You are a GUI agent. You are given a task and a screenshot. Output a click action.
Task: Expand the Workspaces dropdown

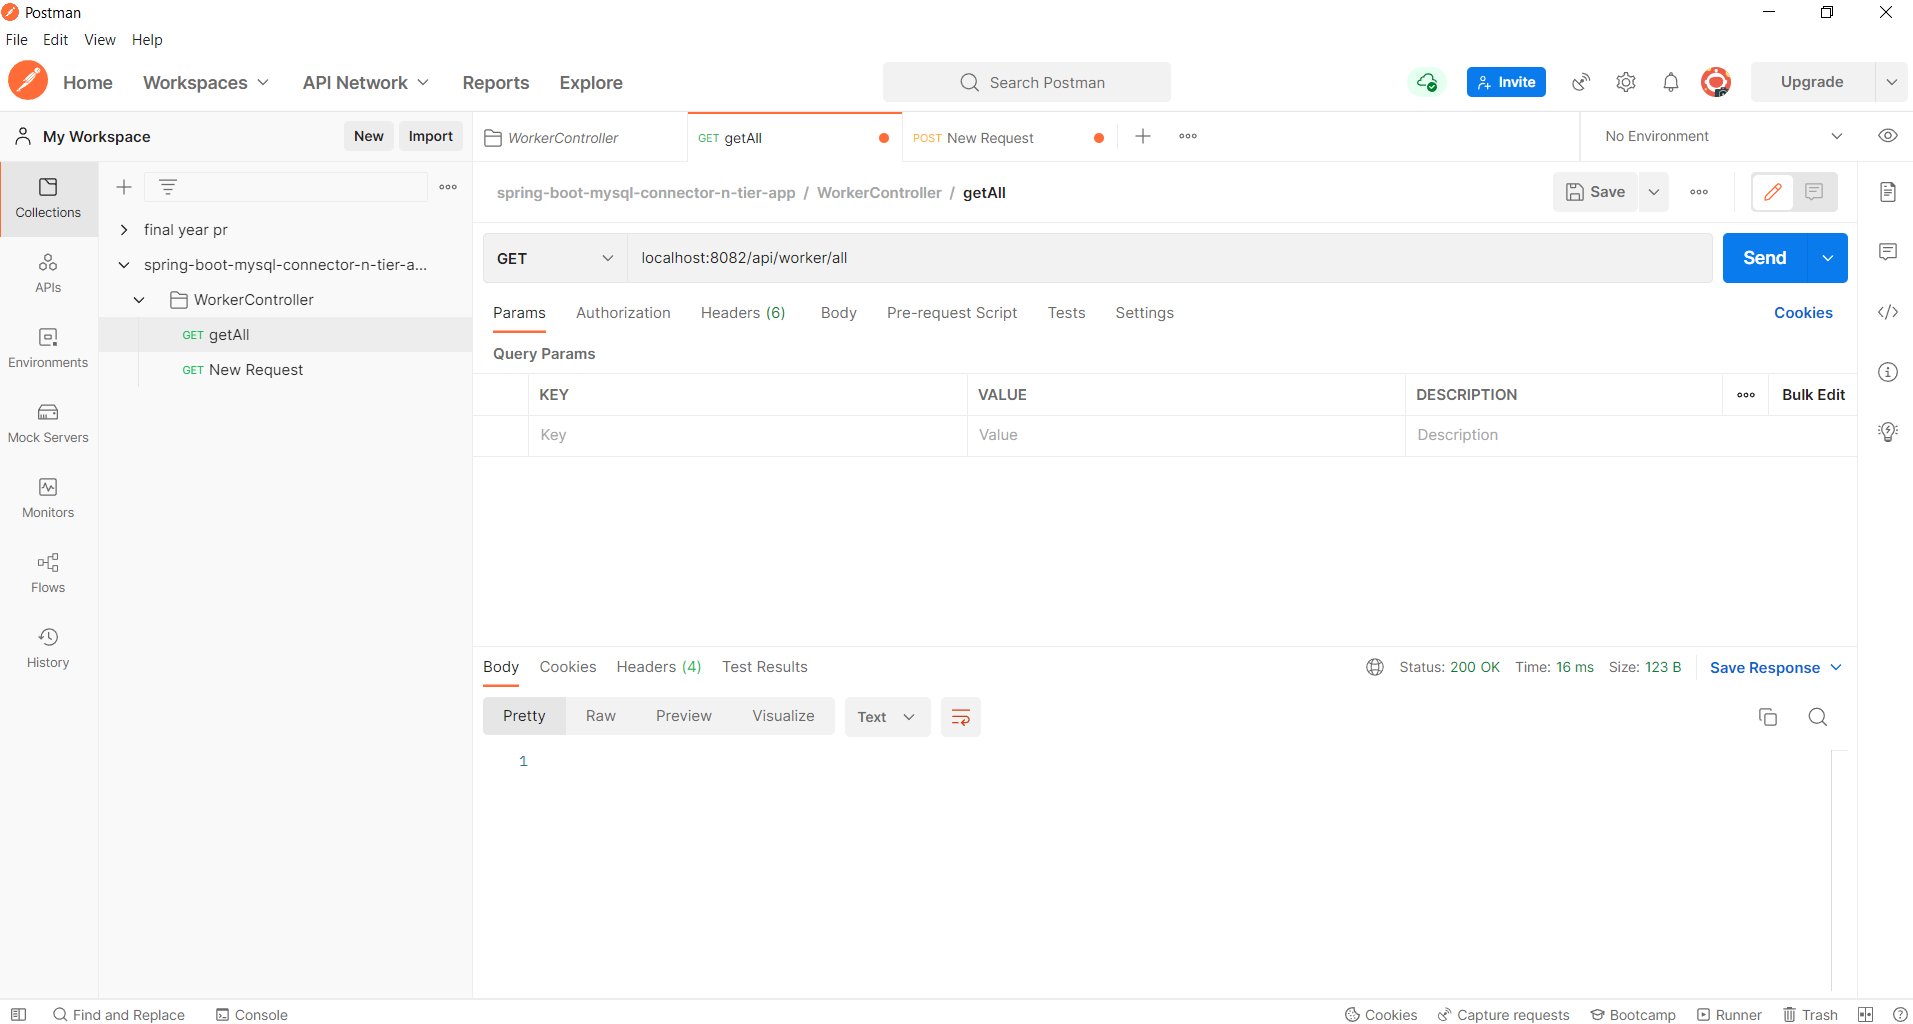206,82
